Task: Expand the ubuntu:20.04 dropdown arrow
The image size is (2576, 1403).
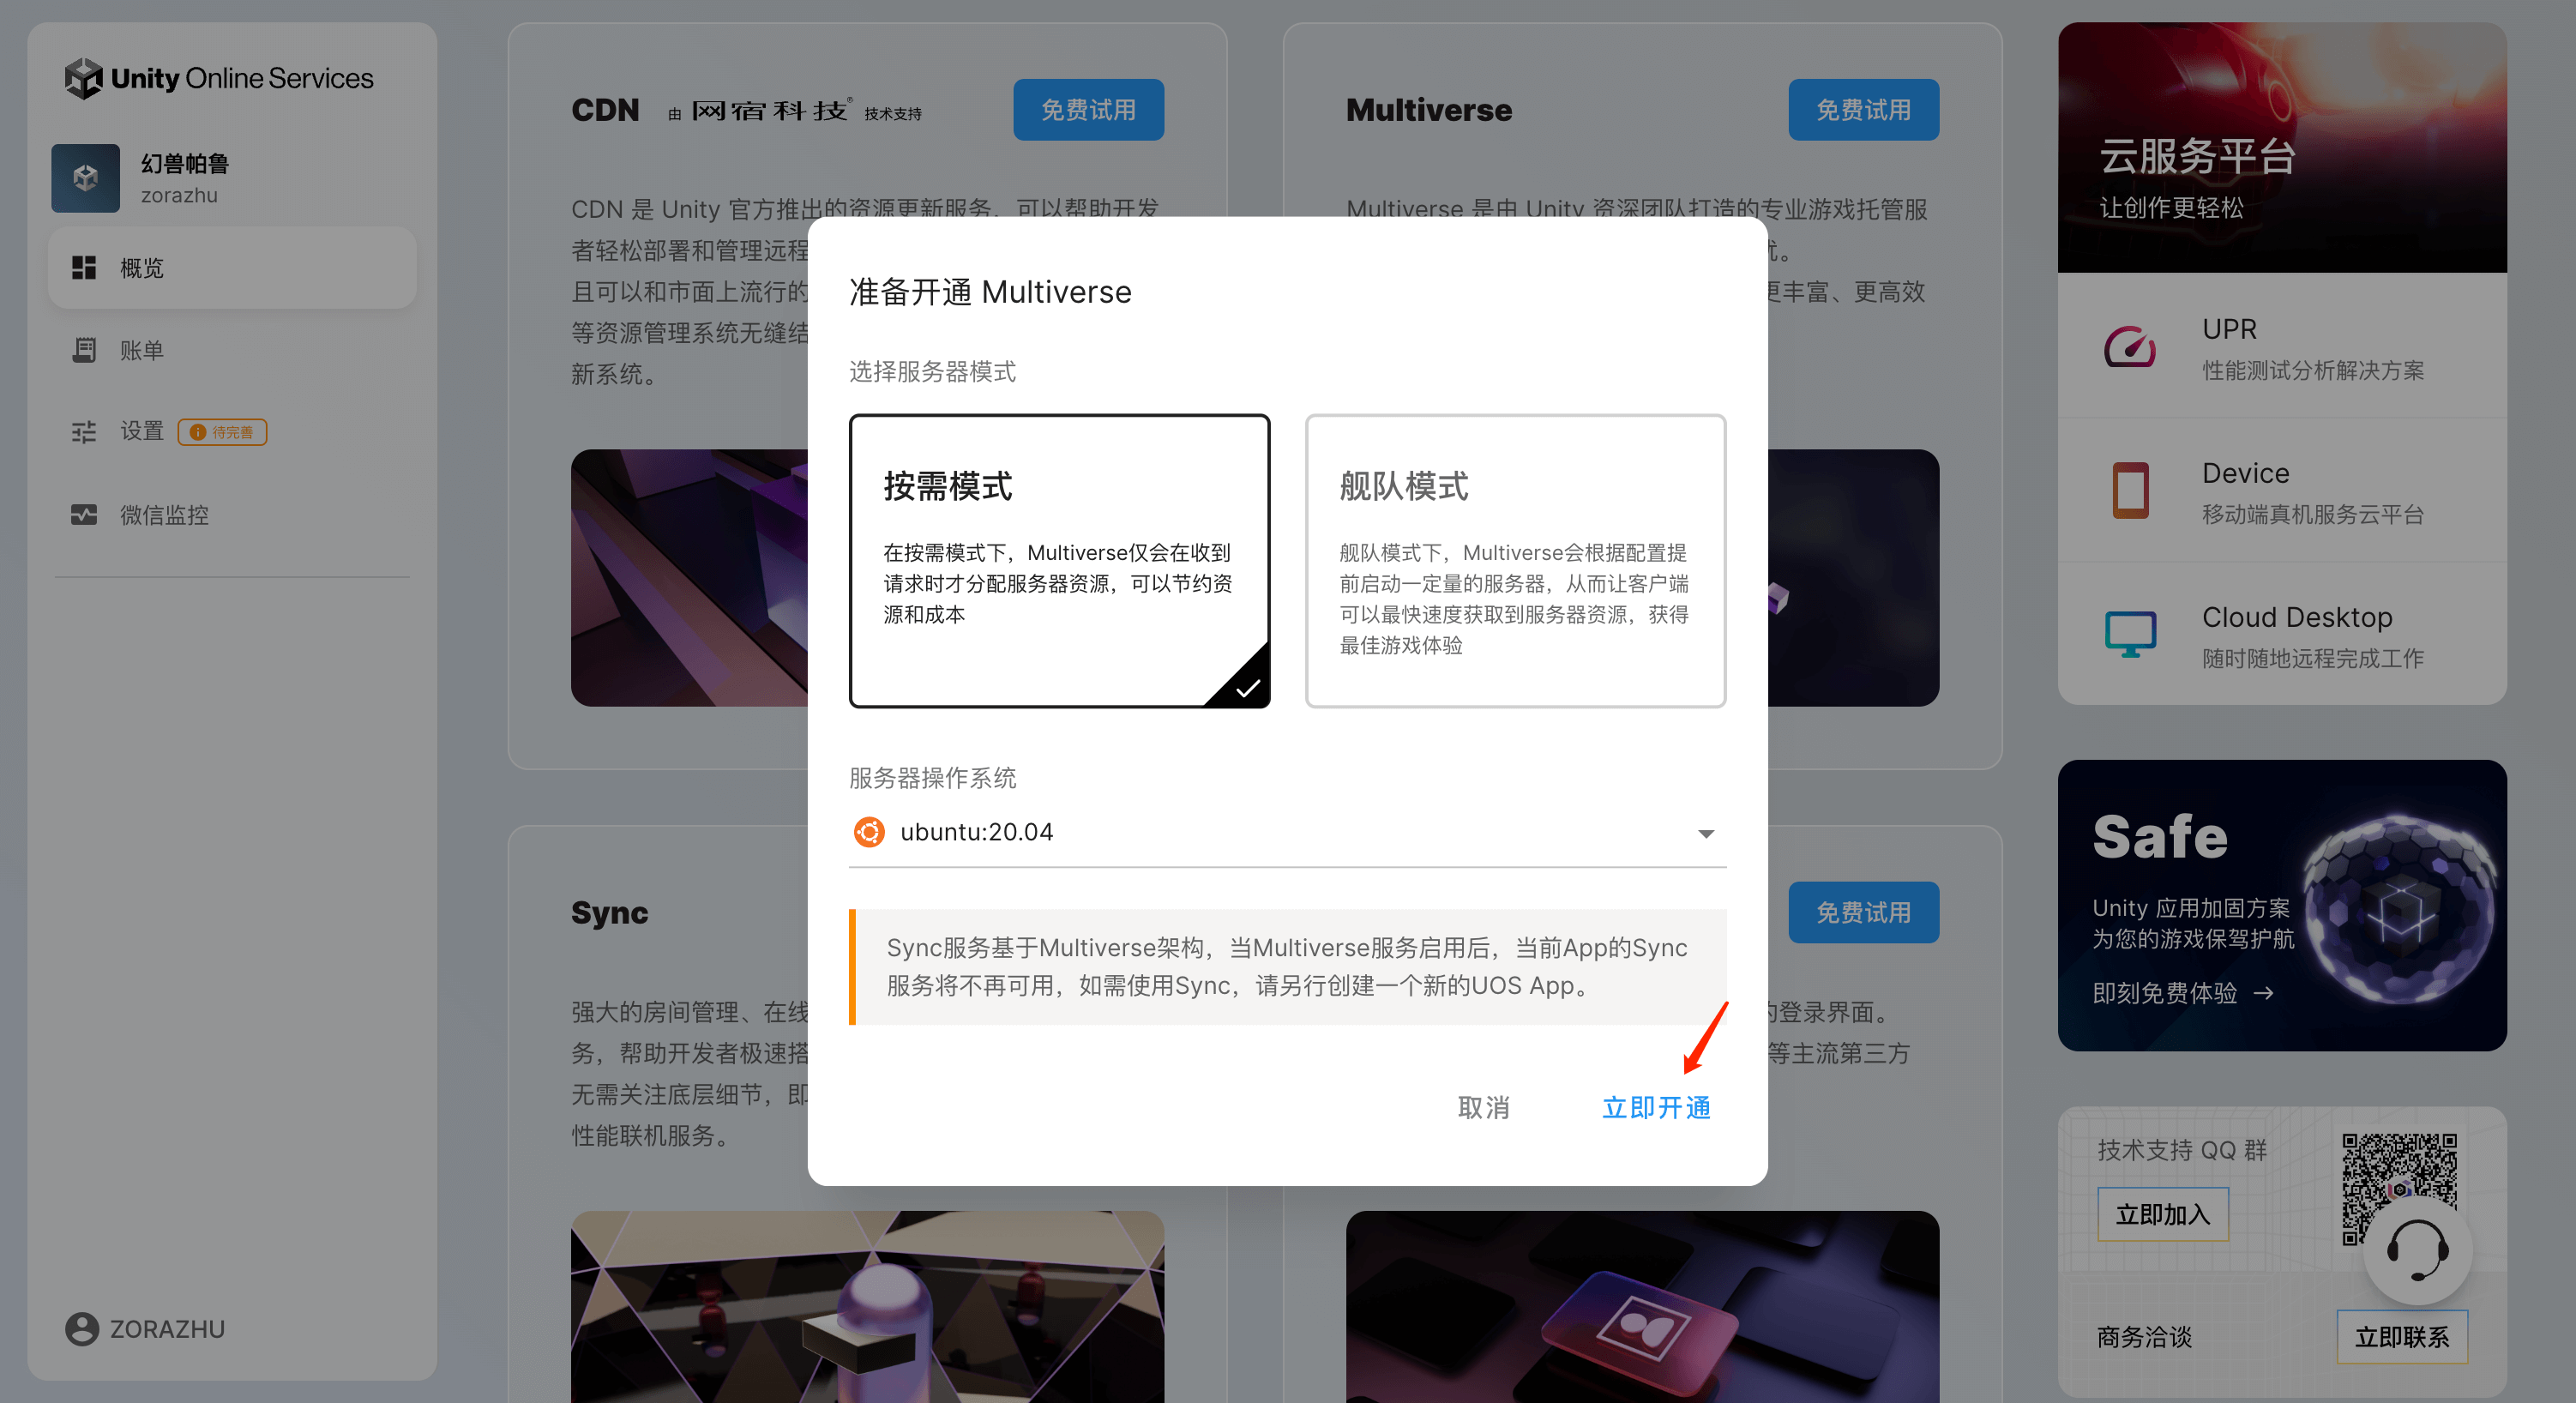Action: click(x=1705, y=833)
